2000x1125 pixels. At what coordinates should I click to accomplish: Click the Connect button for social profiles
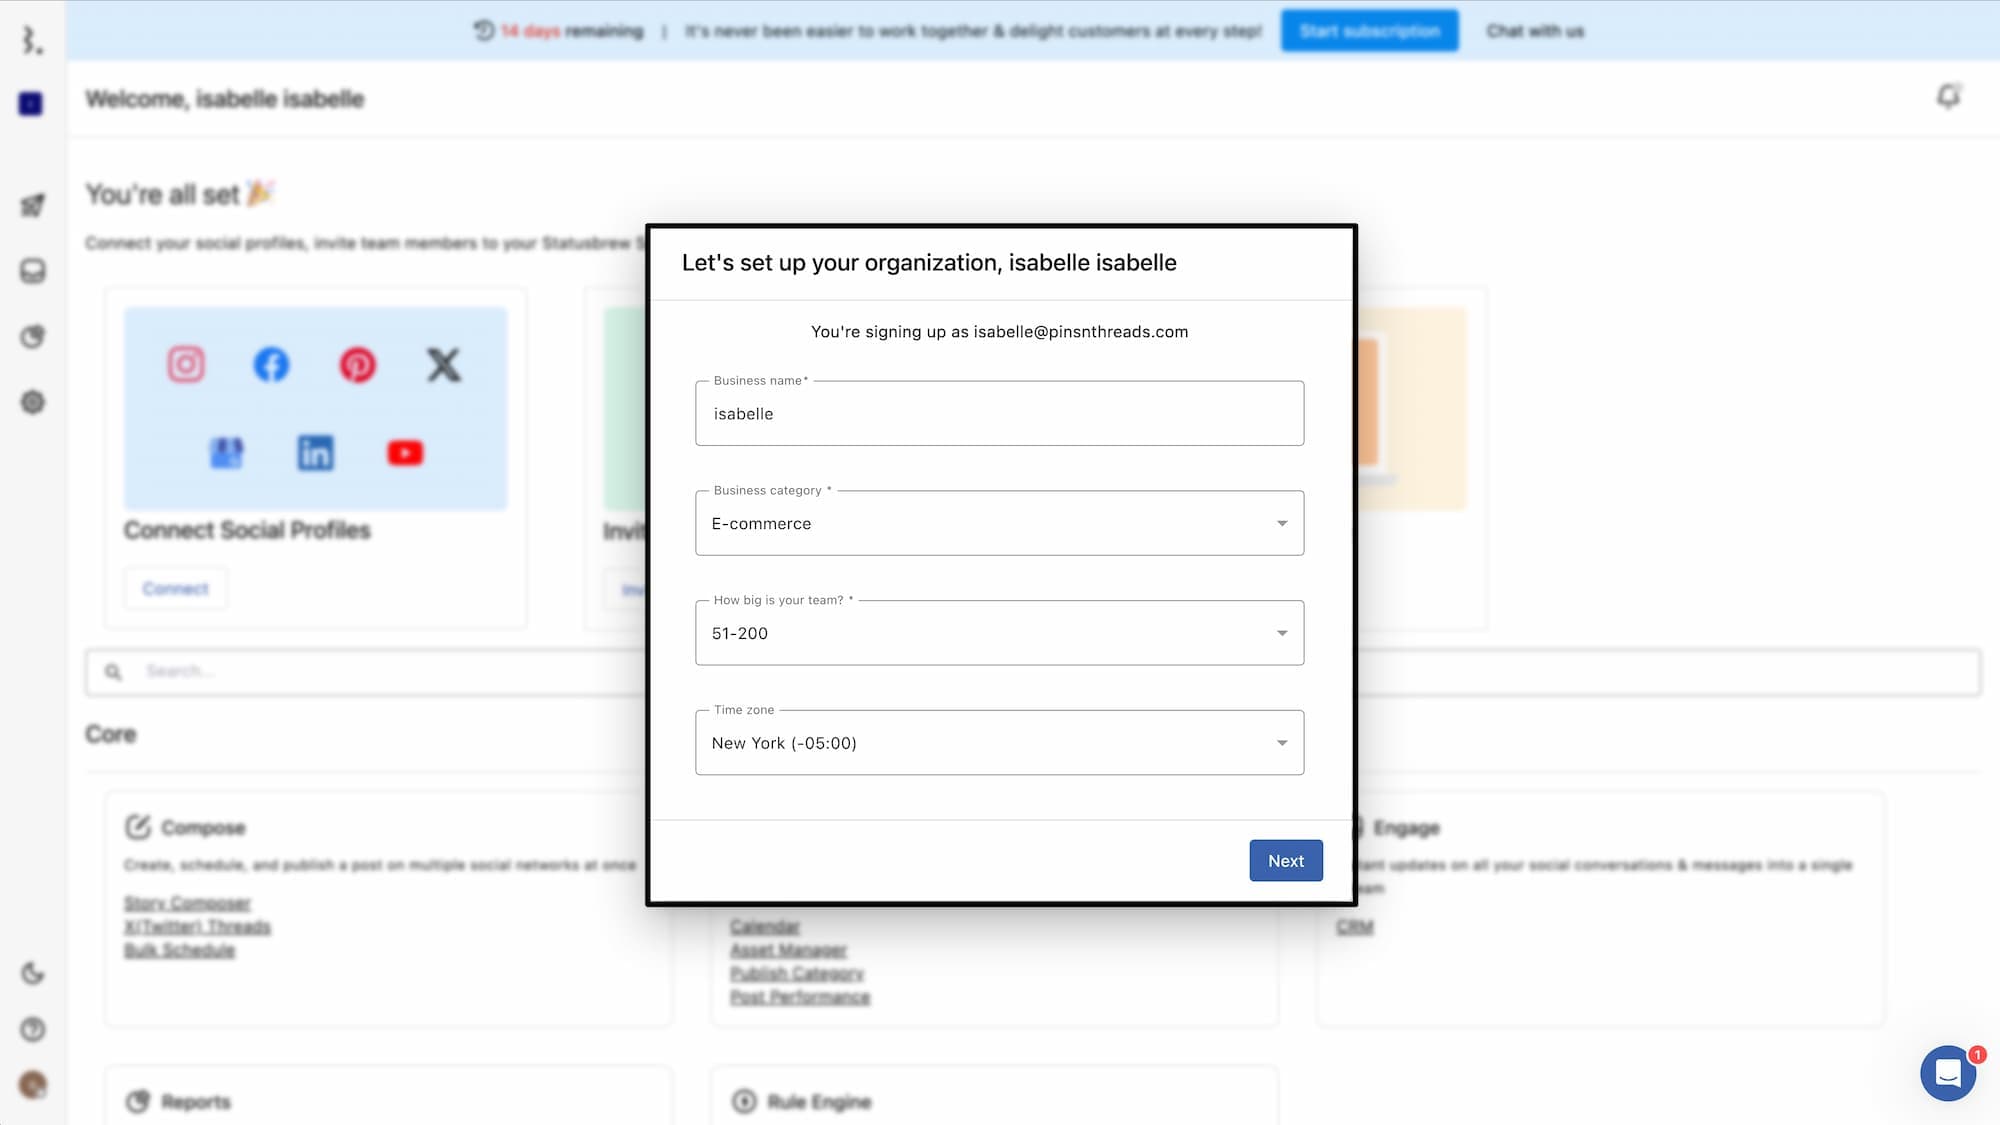coord(176,589)
